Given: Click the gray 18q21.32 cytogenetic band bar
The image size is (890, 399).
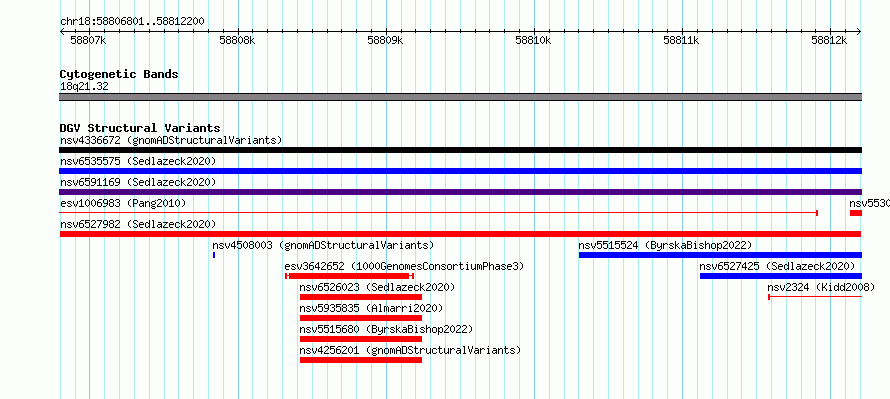Looking at the screenshot, I should (460, 97).
